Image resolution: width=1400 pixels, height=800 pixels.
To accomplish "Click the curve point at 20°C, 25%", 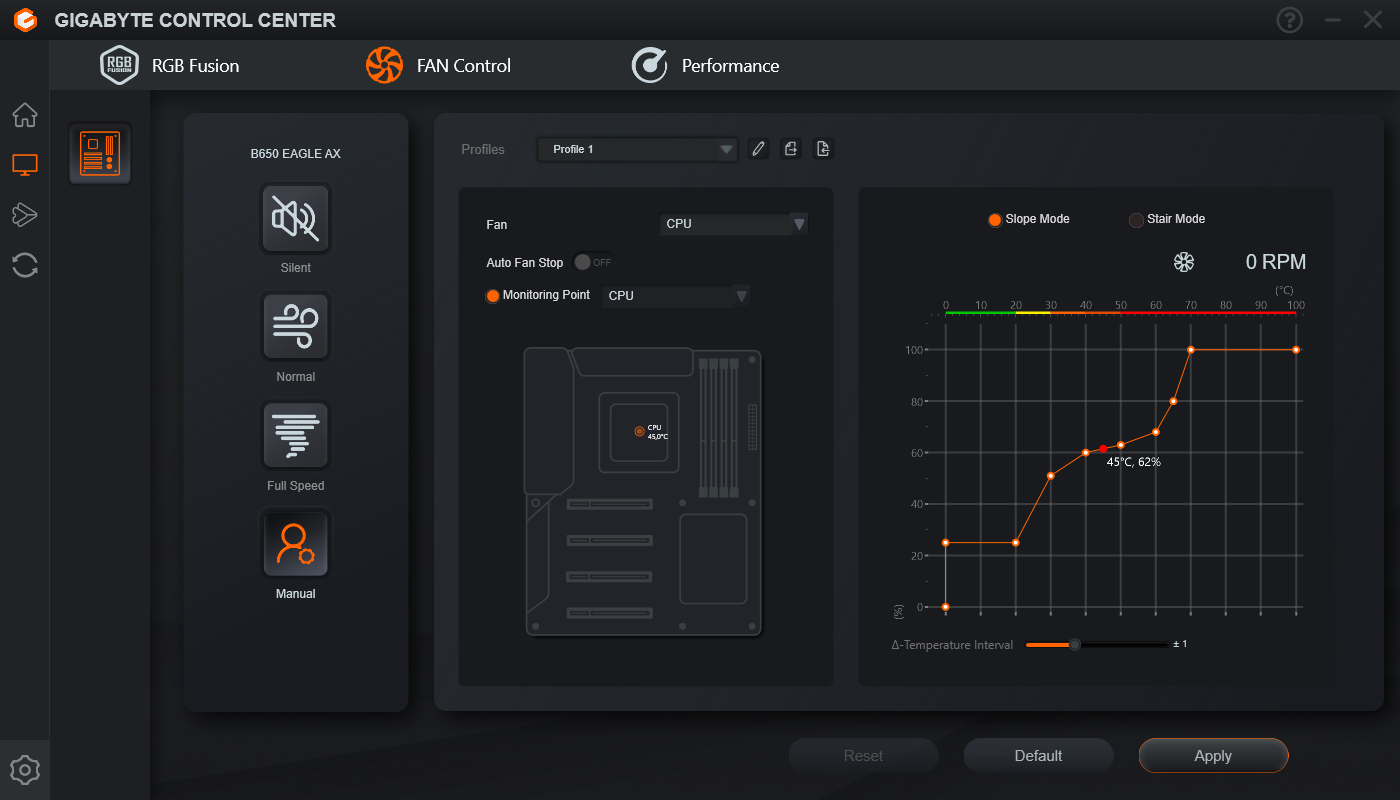I will tap(1016, 543).
